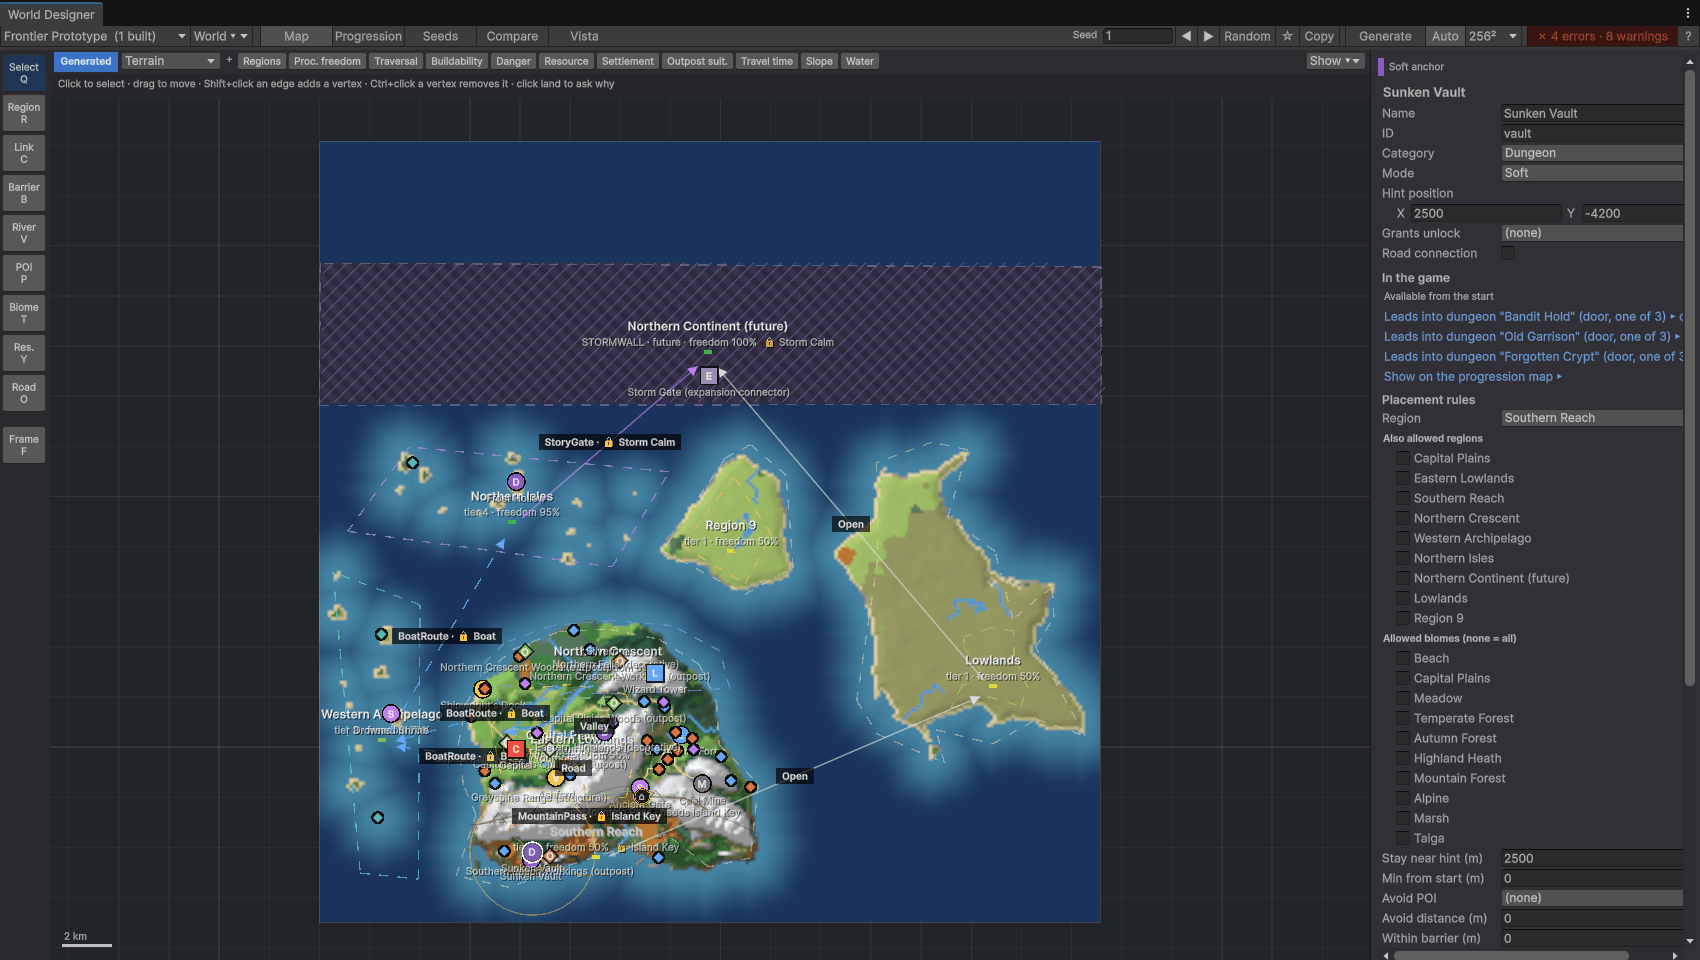Activate the Region tool

point(24,113)
